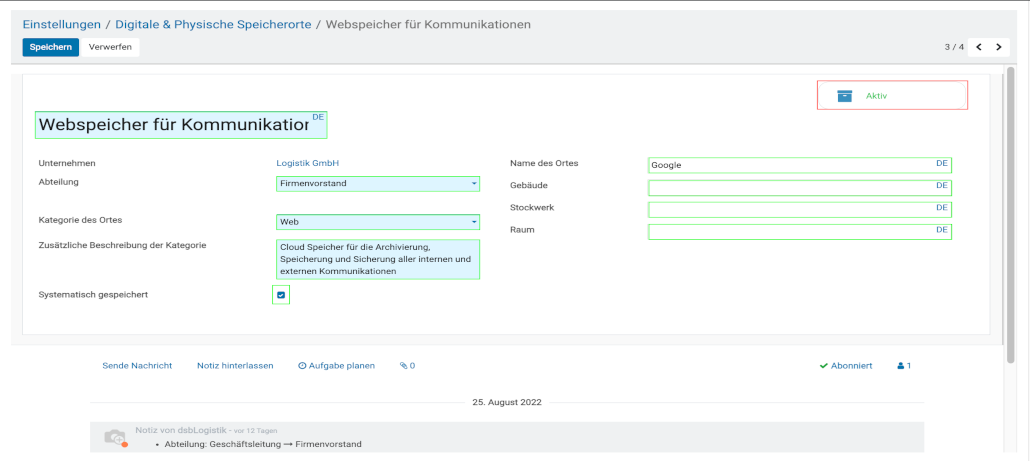Click the checkmark icon next to Abonniert
Viewport: 1030px width, 461px height.
click(x=823, y=366)
